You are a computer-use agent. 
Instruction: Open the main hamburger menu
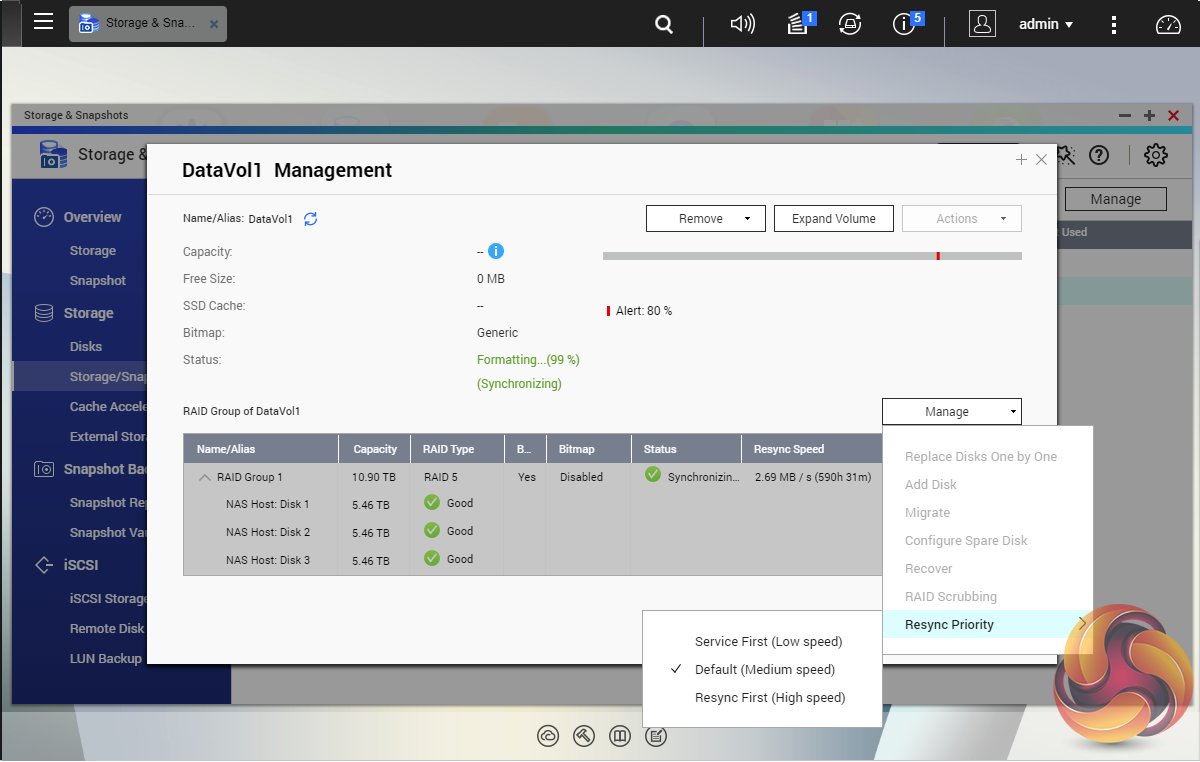[43, 22]
